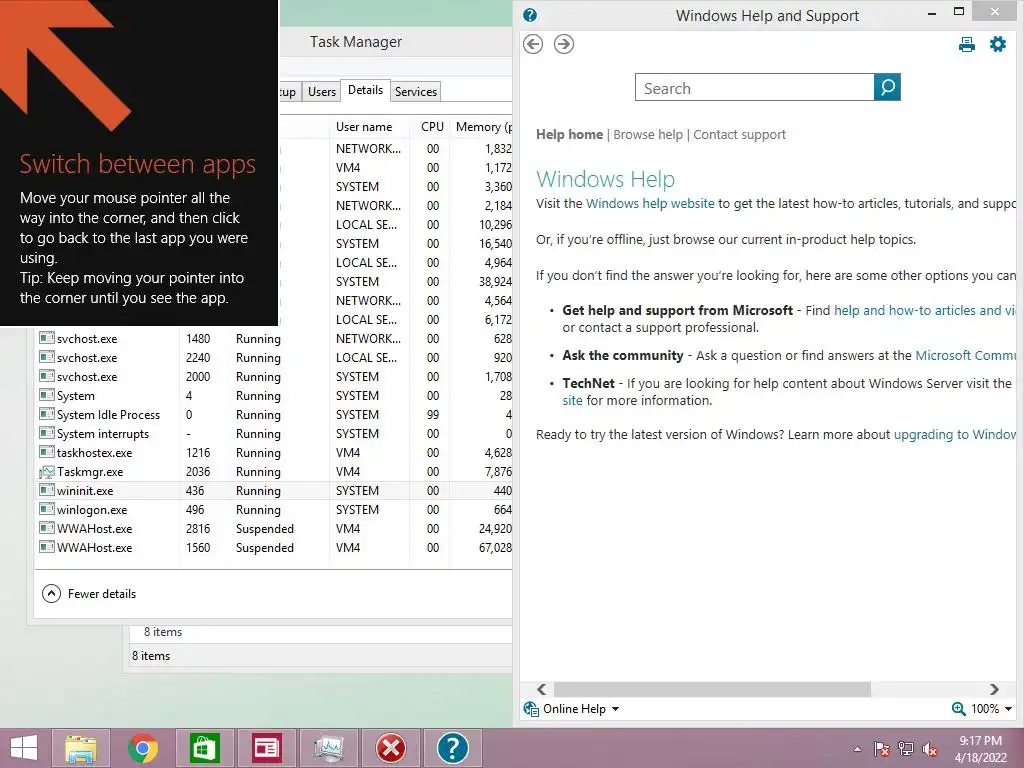The image size is (1024, 768).
Task: Click the TechNet site link
Action: [572, 400]
